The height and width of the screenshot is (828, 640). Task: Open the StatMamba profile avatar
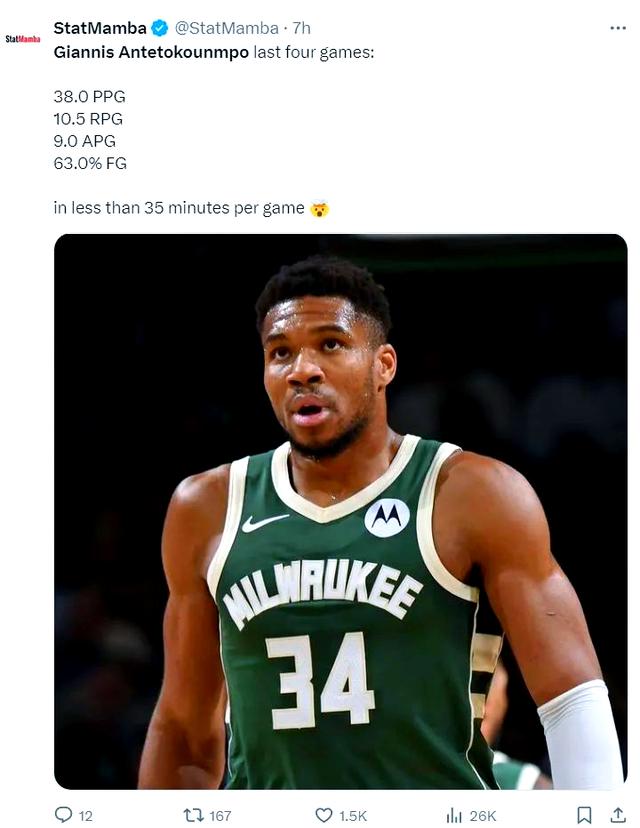tap(23, 39)
